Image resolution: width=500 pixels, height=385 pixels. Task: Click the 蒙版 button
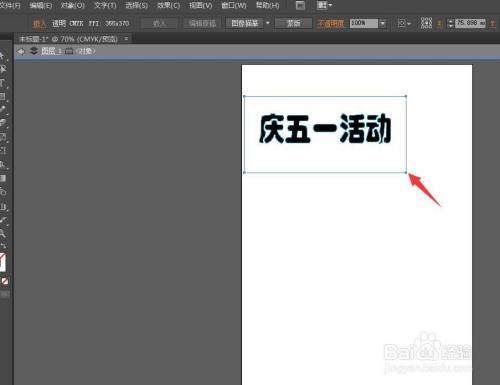pos(294,23)
